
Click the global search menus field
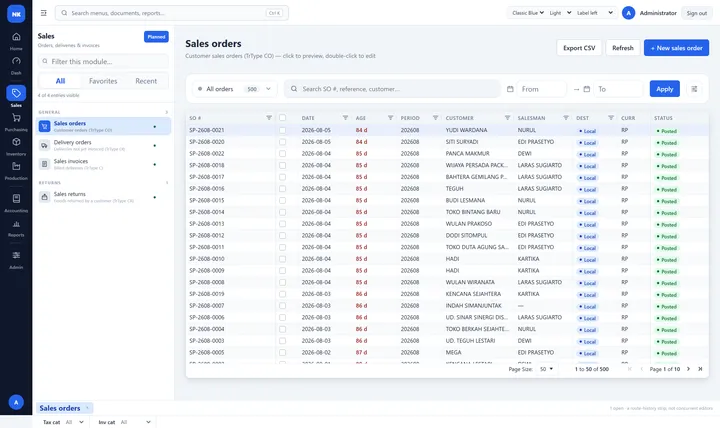coord(172,13)
